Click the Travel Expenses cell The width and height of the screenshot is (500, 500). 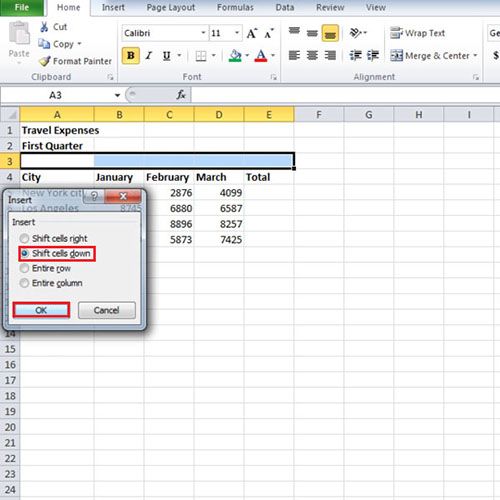57,130
